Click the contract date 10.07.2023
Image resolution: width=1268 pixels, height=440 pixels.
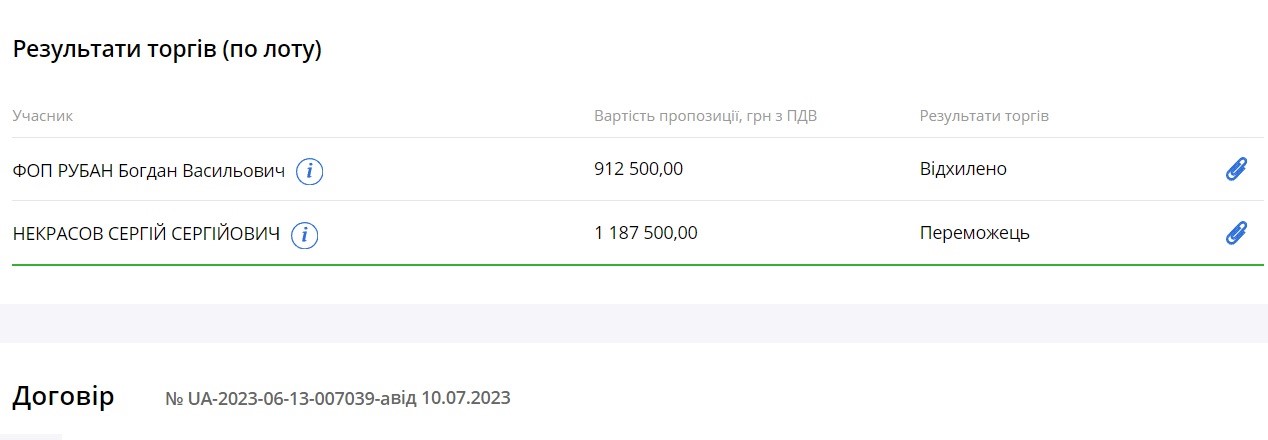[466, 398]
